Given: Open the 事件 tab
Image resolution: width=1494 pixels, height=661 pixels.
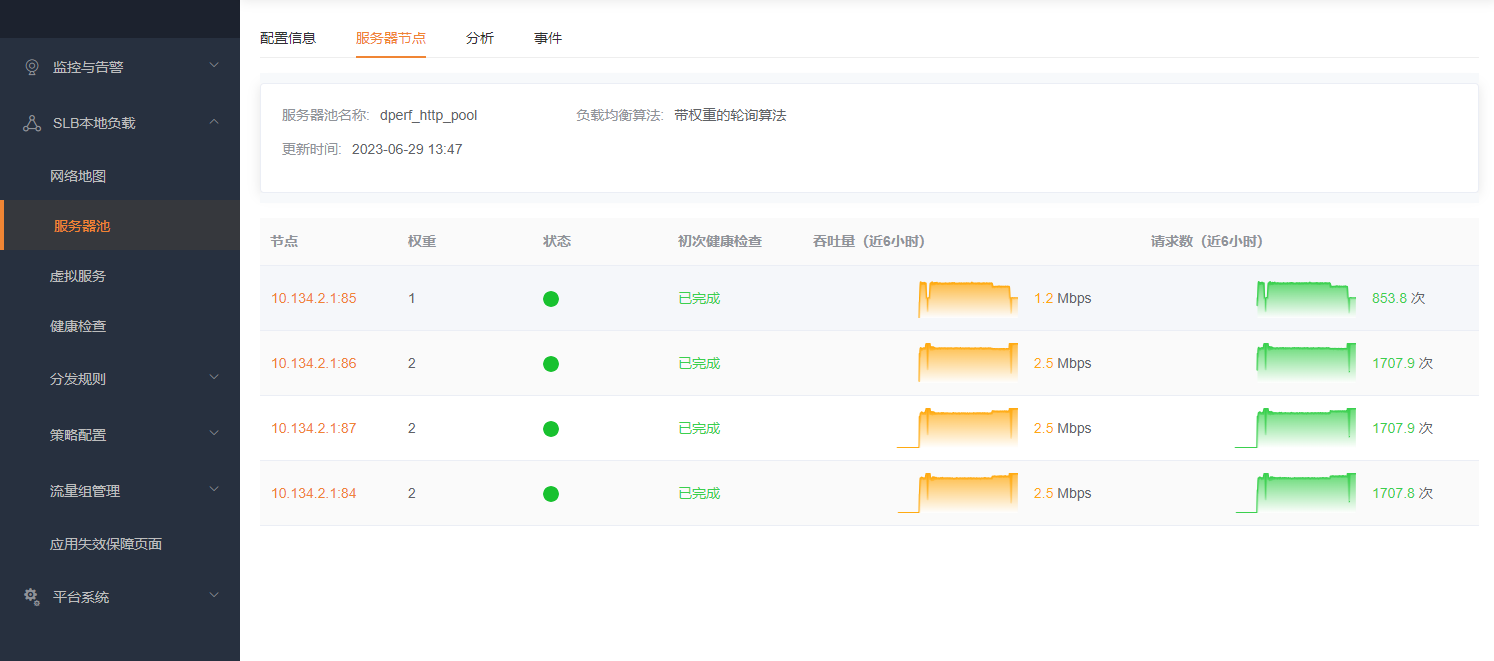Looking at the screenshot, I should (548, 38).
